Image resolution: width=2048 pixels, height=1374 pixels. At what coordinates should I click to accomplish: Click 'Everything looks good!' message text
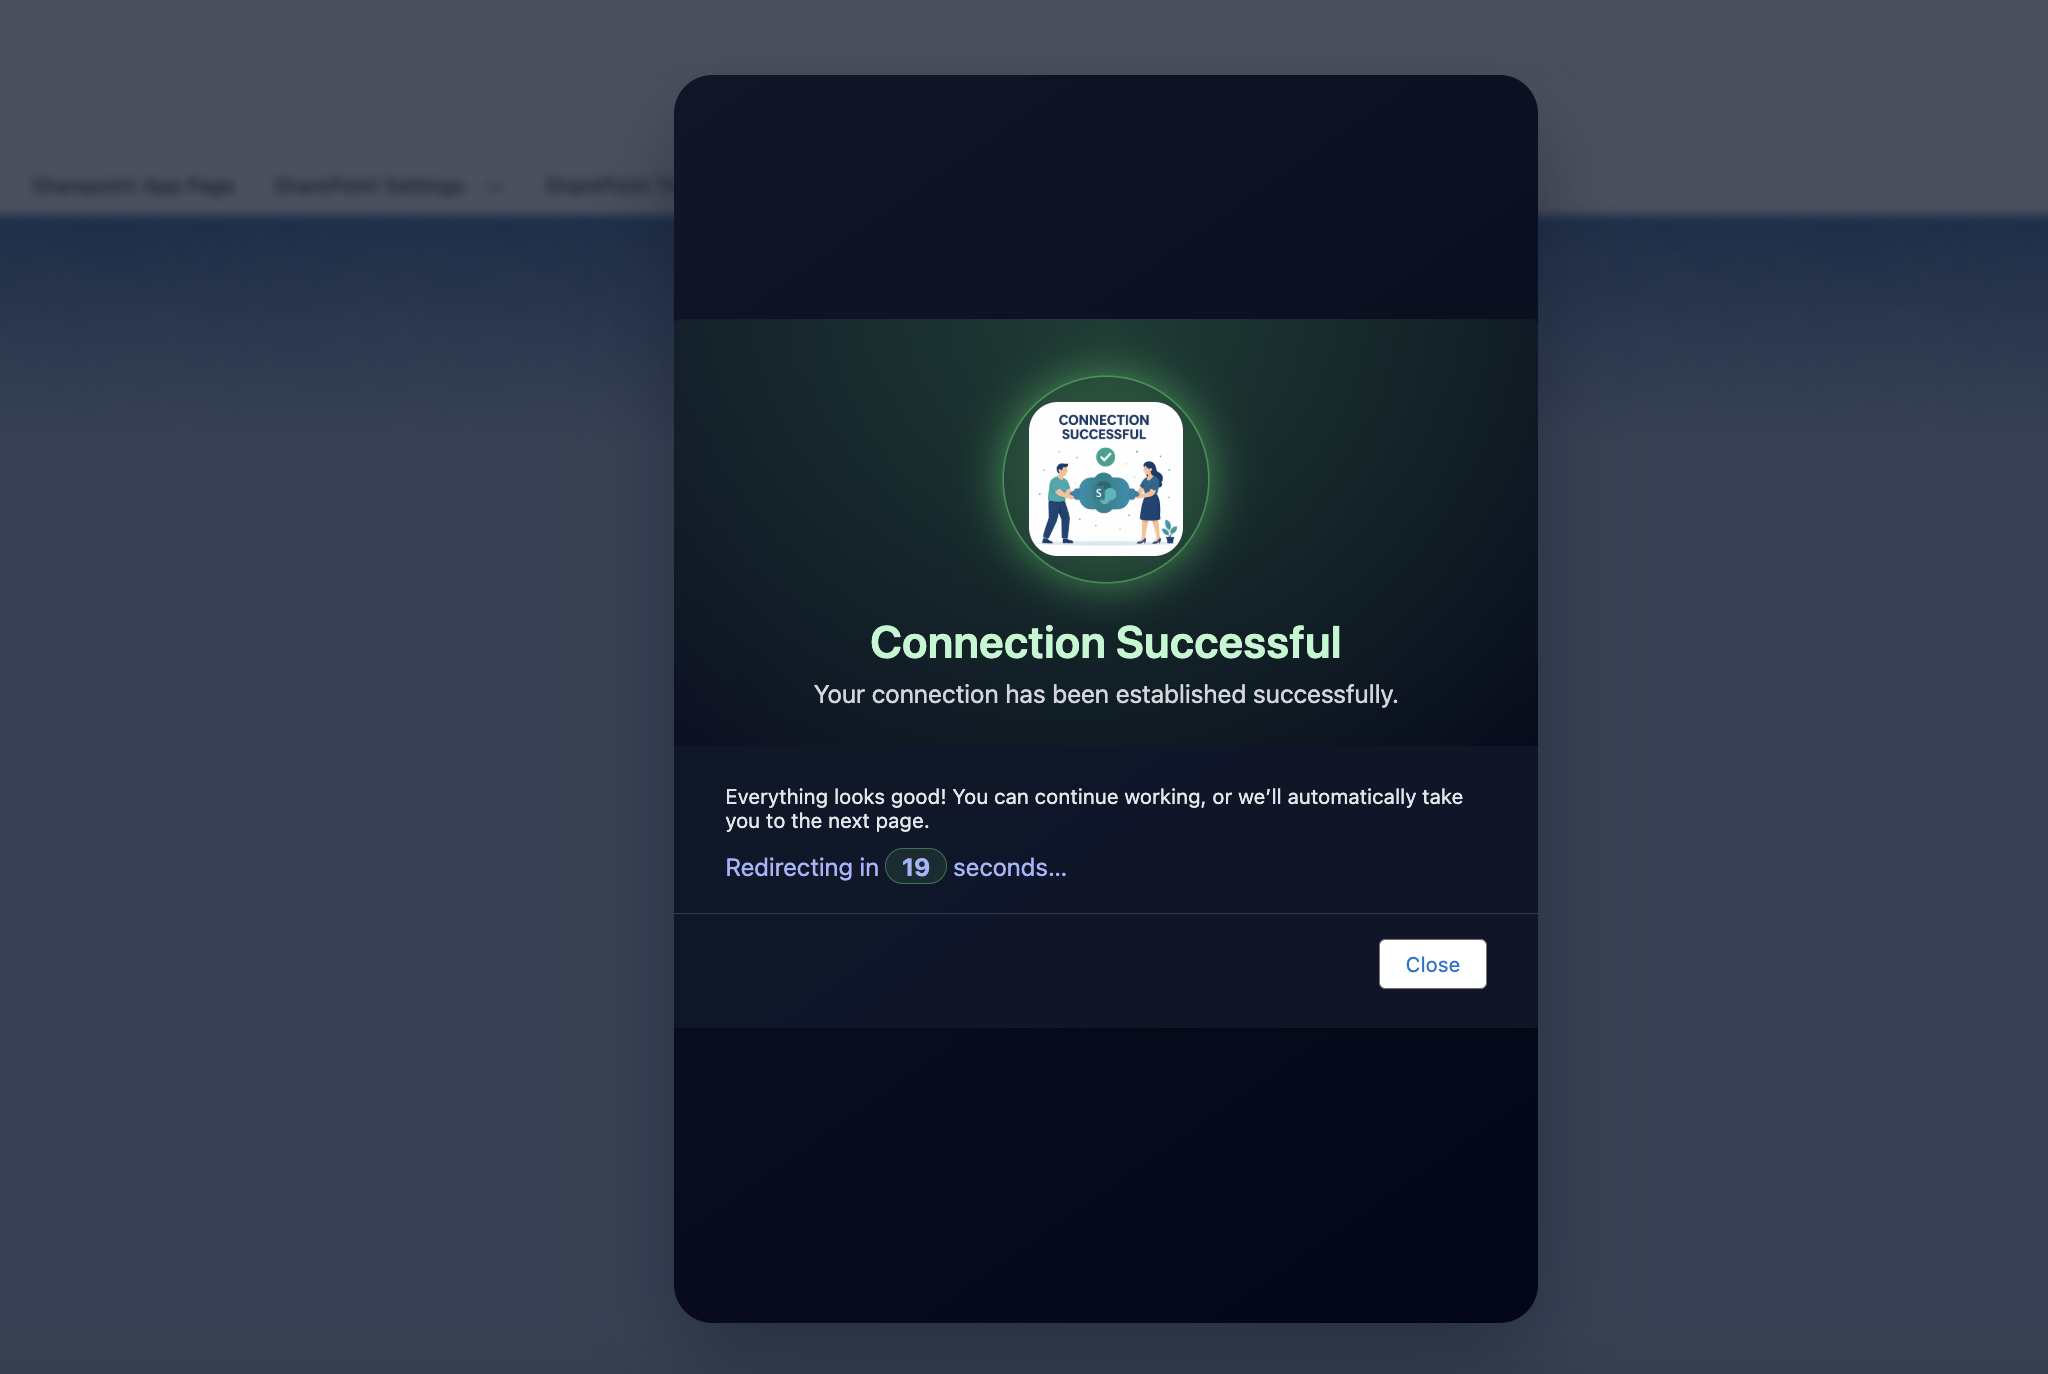1094,808
